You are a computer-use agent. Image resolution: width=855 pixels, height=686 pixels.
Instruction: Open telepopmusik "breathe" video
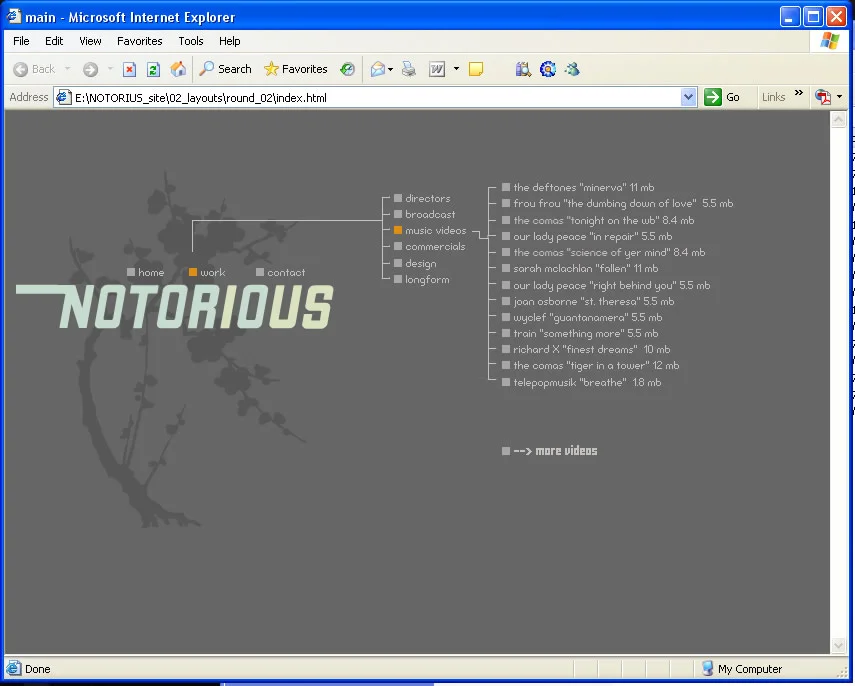582,382
